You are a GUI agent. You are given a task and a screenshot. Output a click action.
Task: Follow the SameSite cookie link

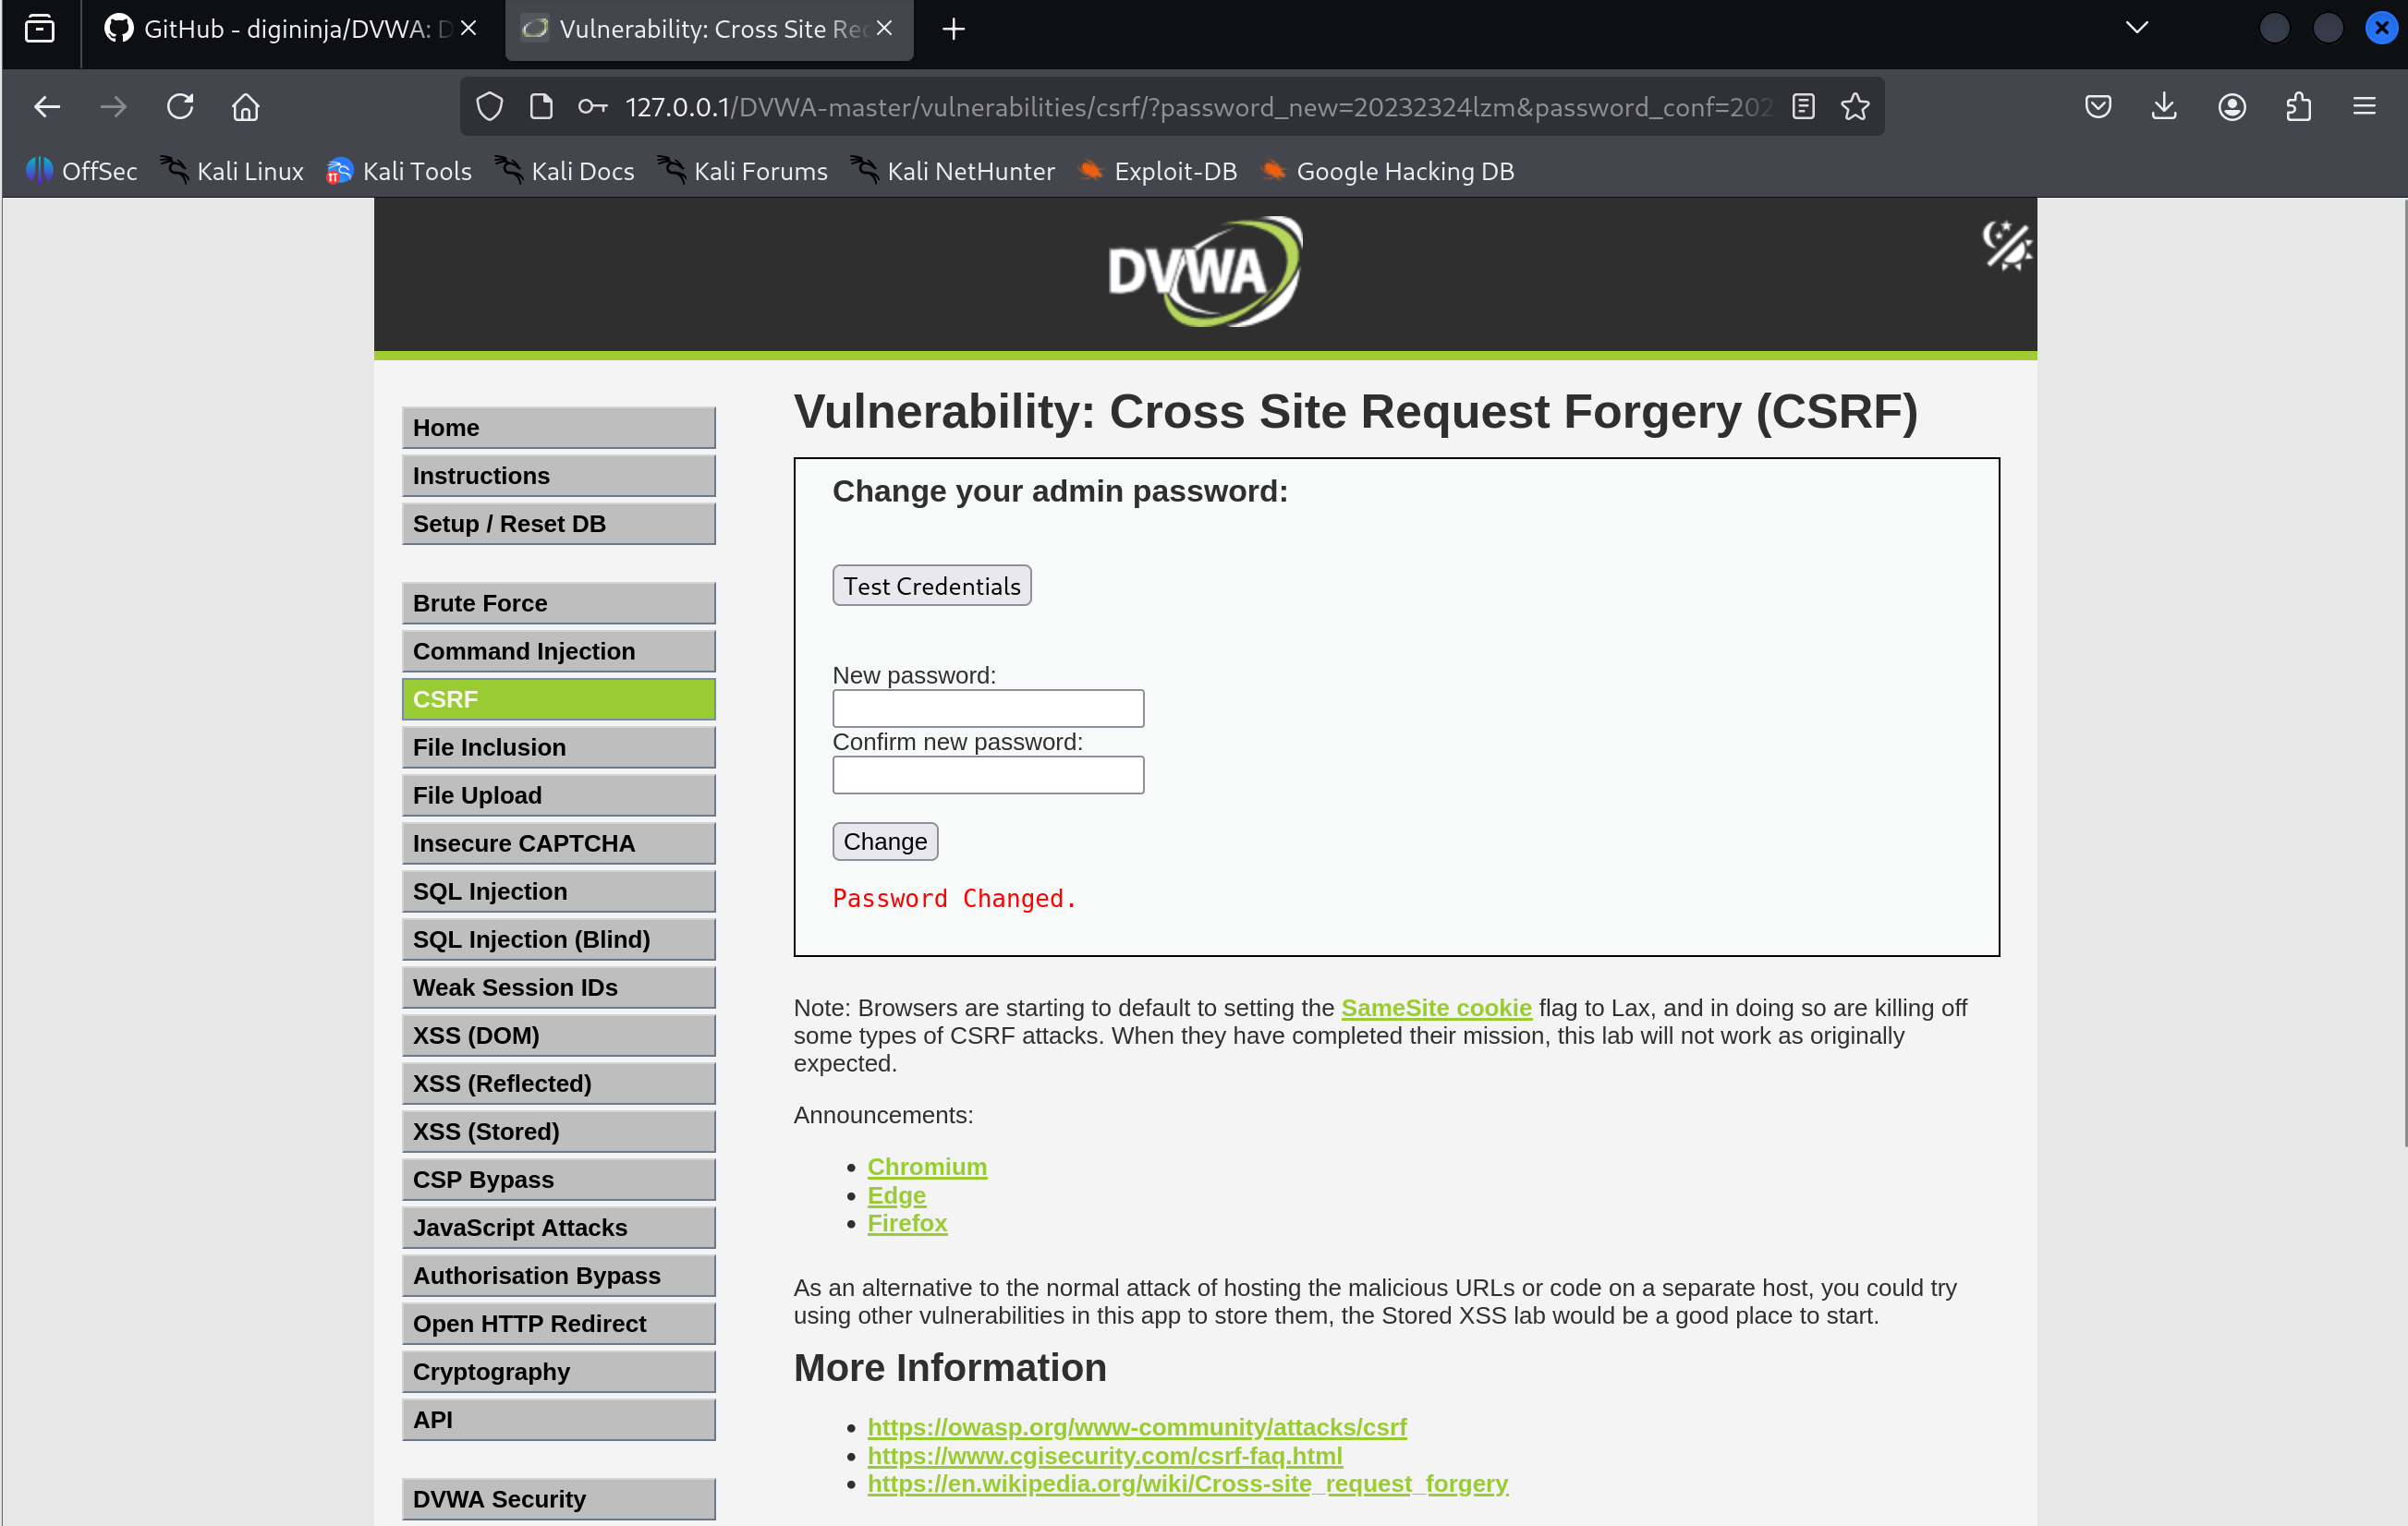pos(1435,1008)
